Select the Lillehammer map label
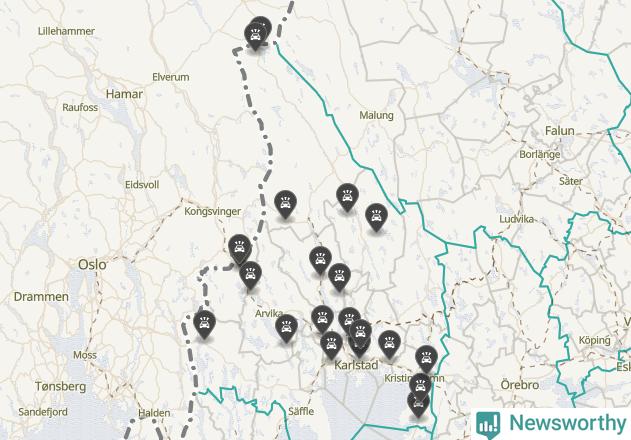 tap(66, 31)
